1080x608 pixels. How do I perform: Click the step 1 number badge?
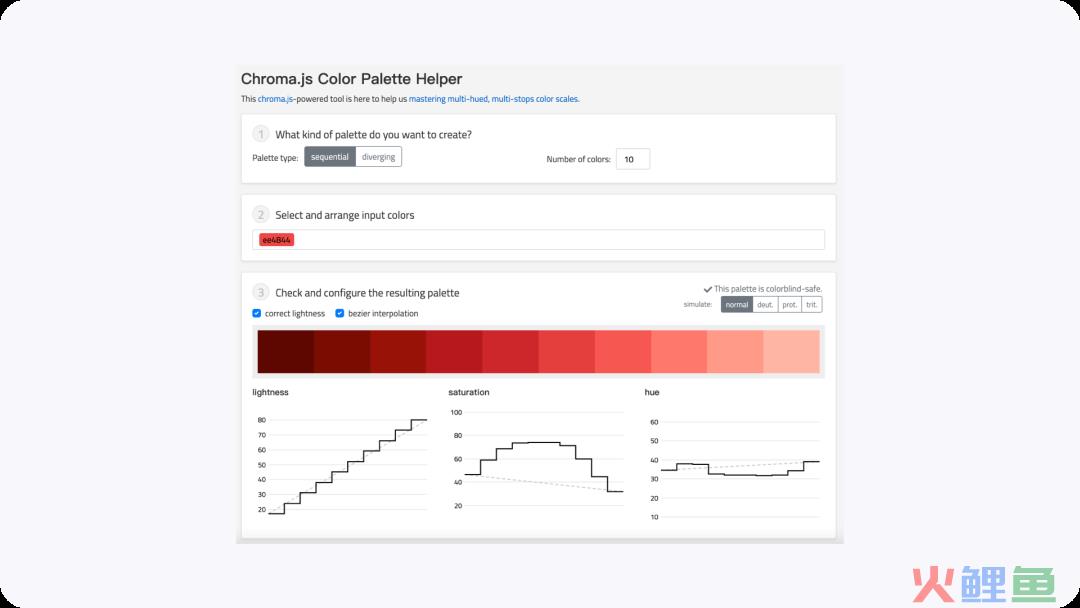point(260,134)
